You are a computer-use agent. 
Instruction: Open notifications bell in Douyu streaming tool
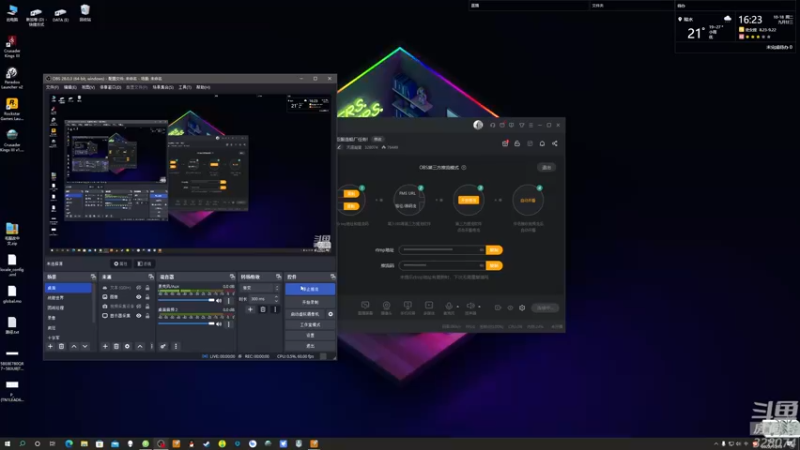point(542,143)
